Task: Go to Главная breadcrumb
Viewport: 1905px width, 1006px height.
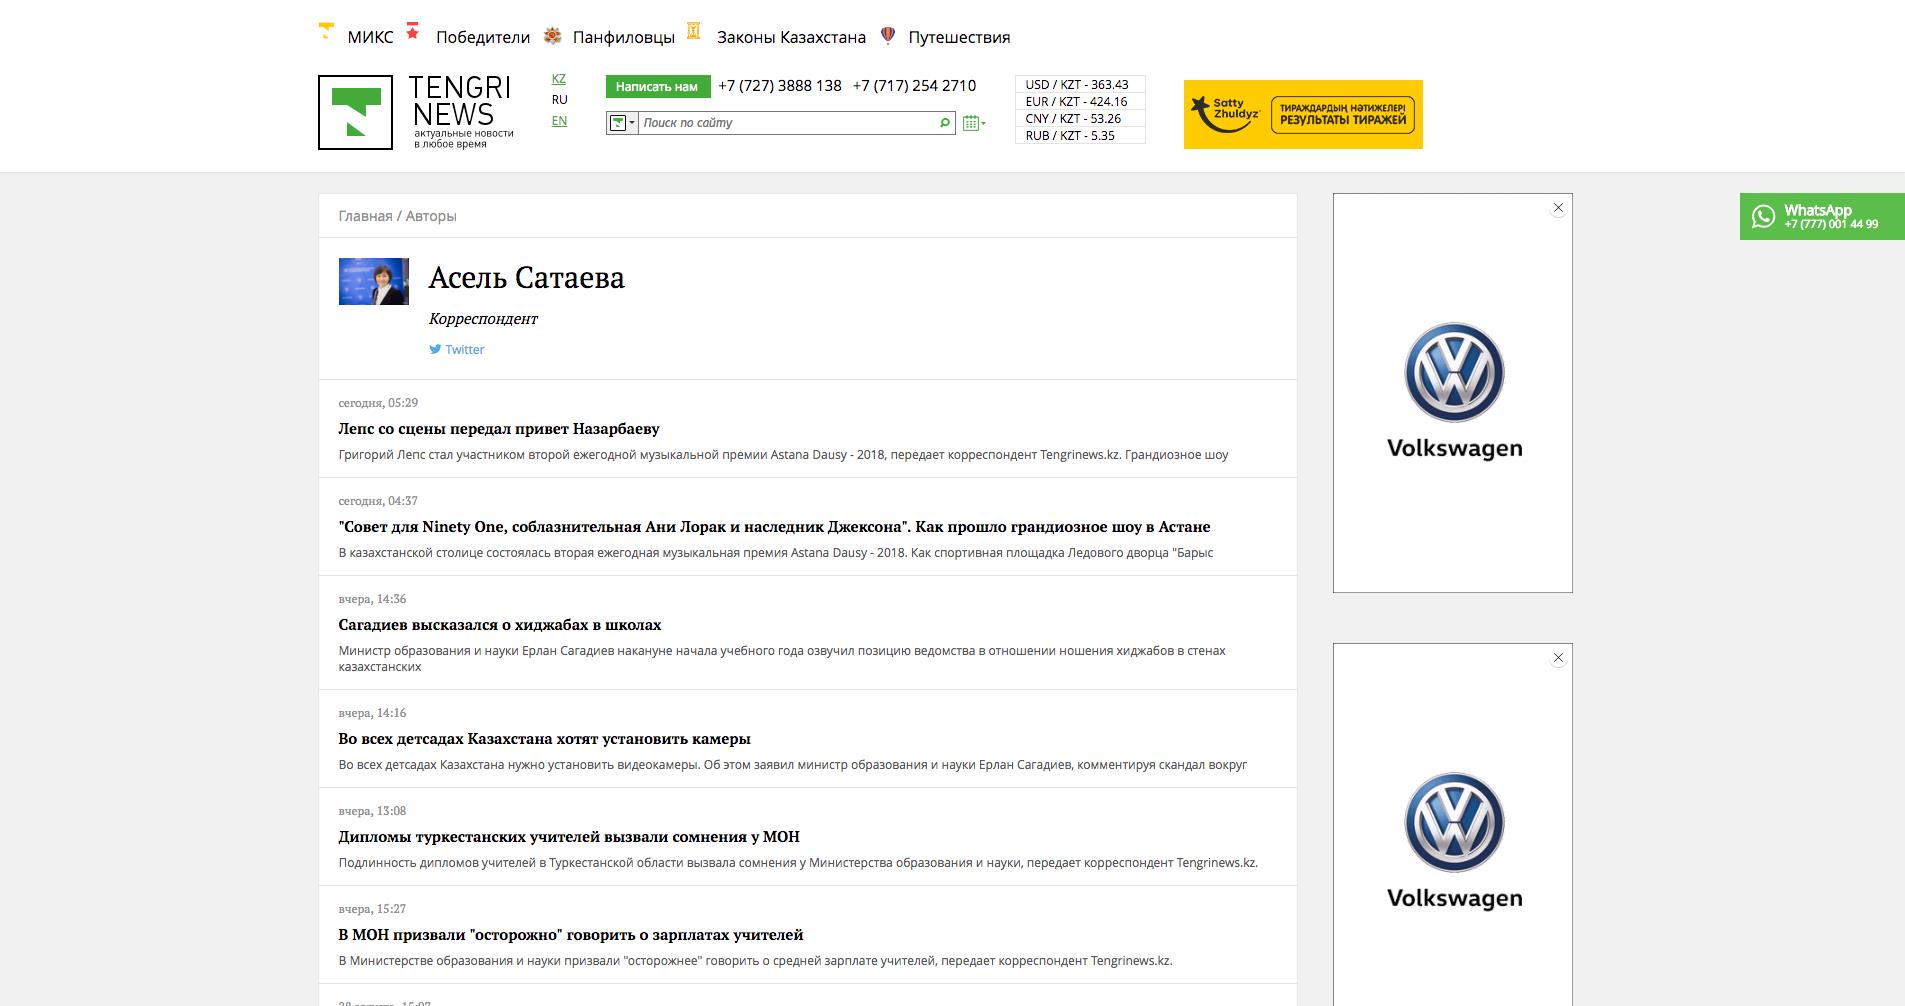Action: 365,216
